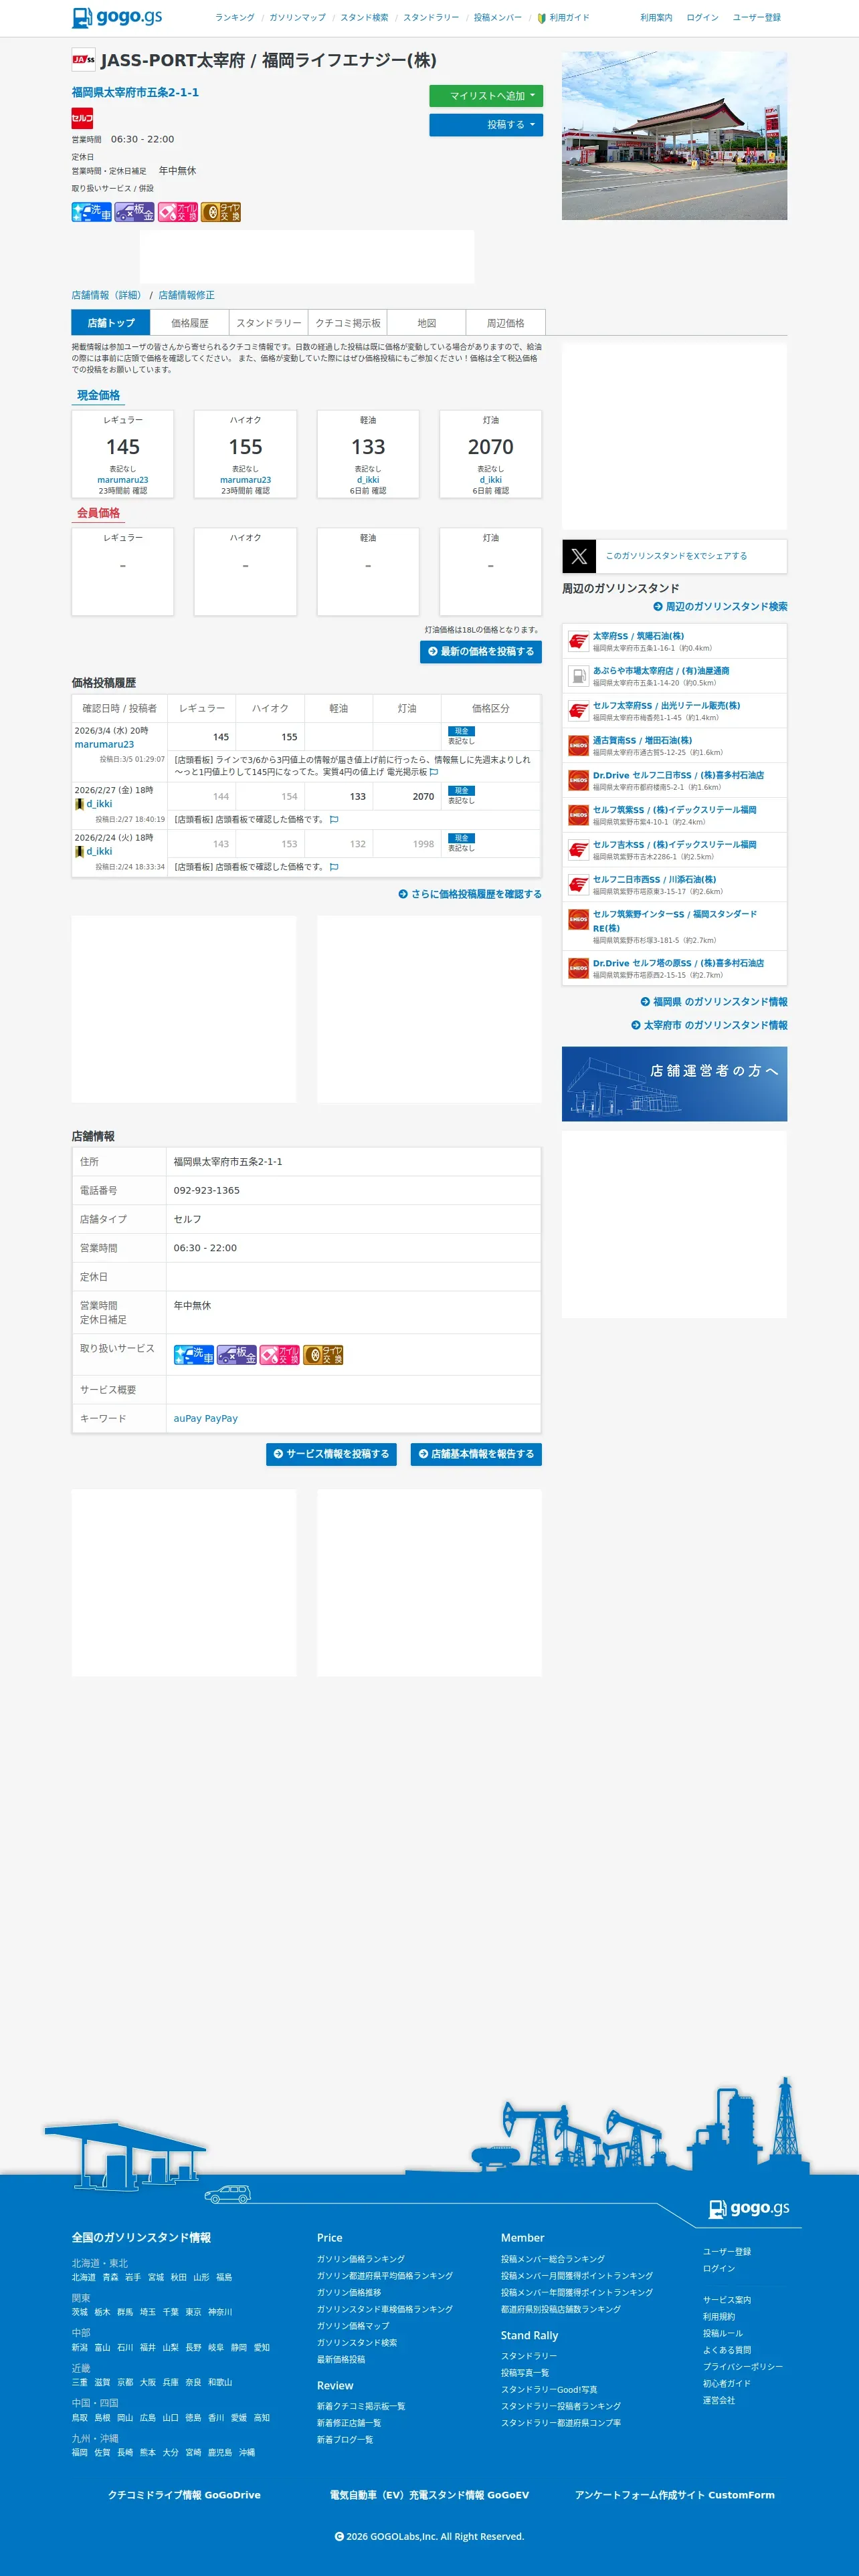Click the 最新の価格を投稿する button
The image size is (859, 2576).
click(x=481, y=652)
